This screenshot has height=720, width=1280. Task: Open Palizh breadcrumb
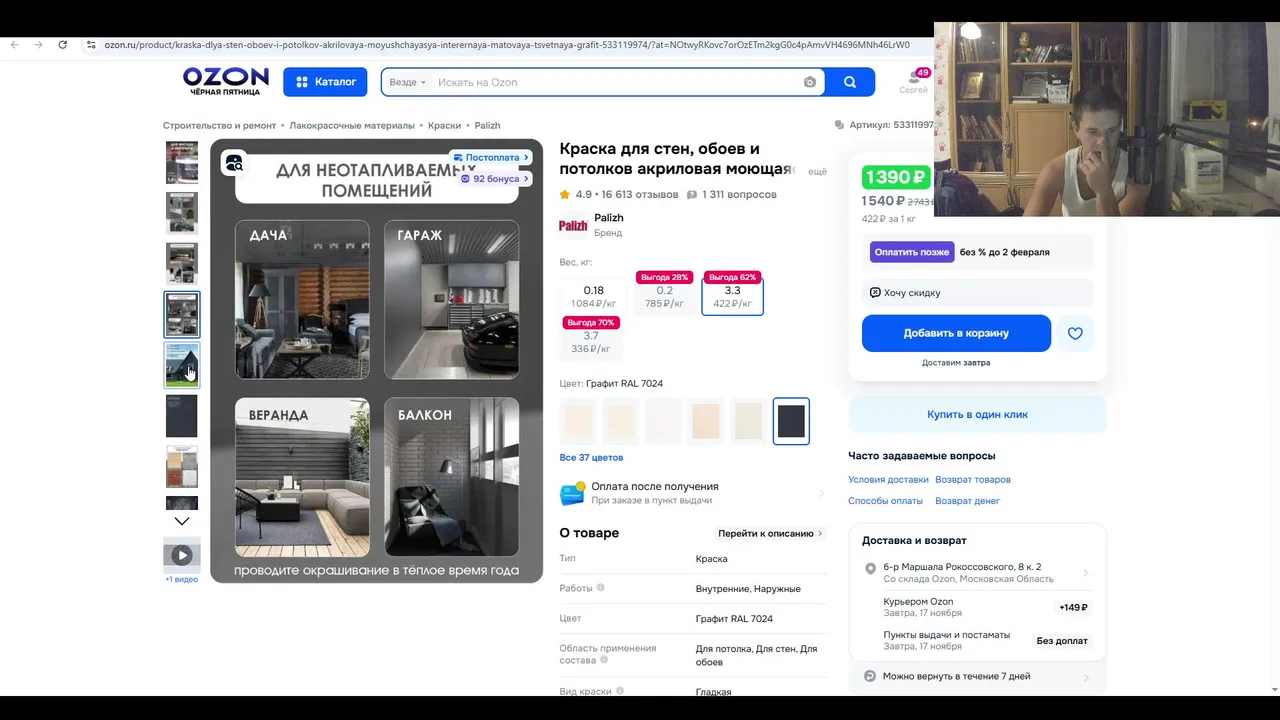pyautogui.click(x=487, y=126)
